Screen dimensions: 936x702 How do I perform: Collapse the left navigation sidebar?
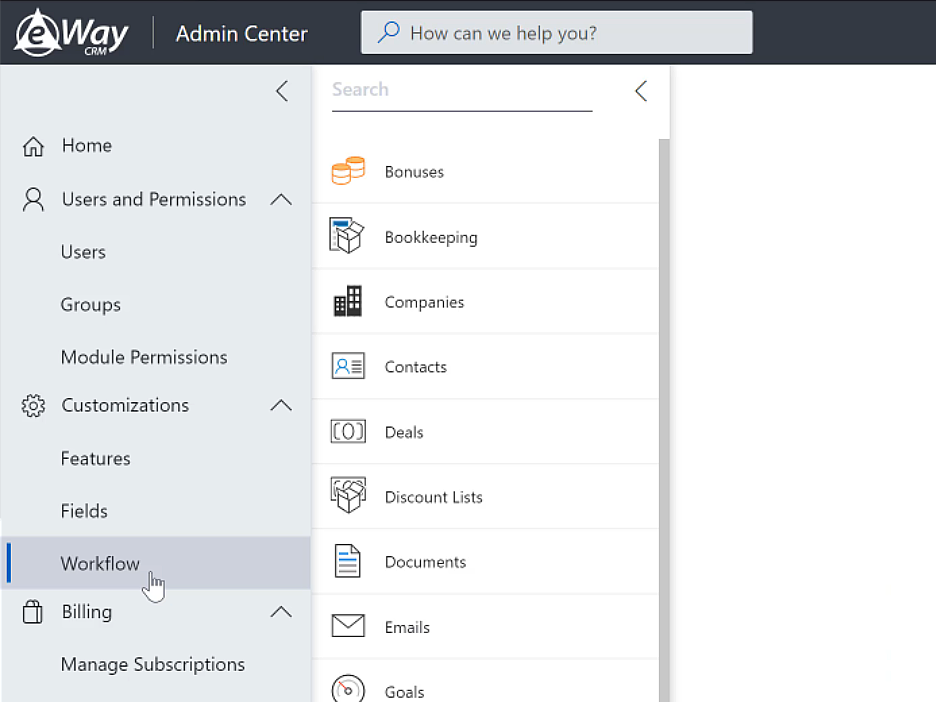(x=282, y=91)
